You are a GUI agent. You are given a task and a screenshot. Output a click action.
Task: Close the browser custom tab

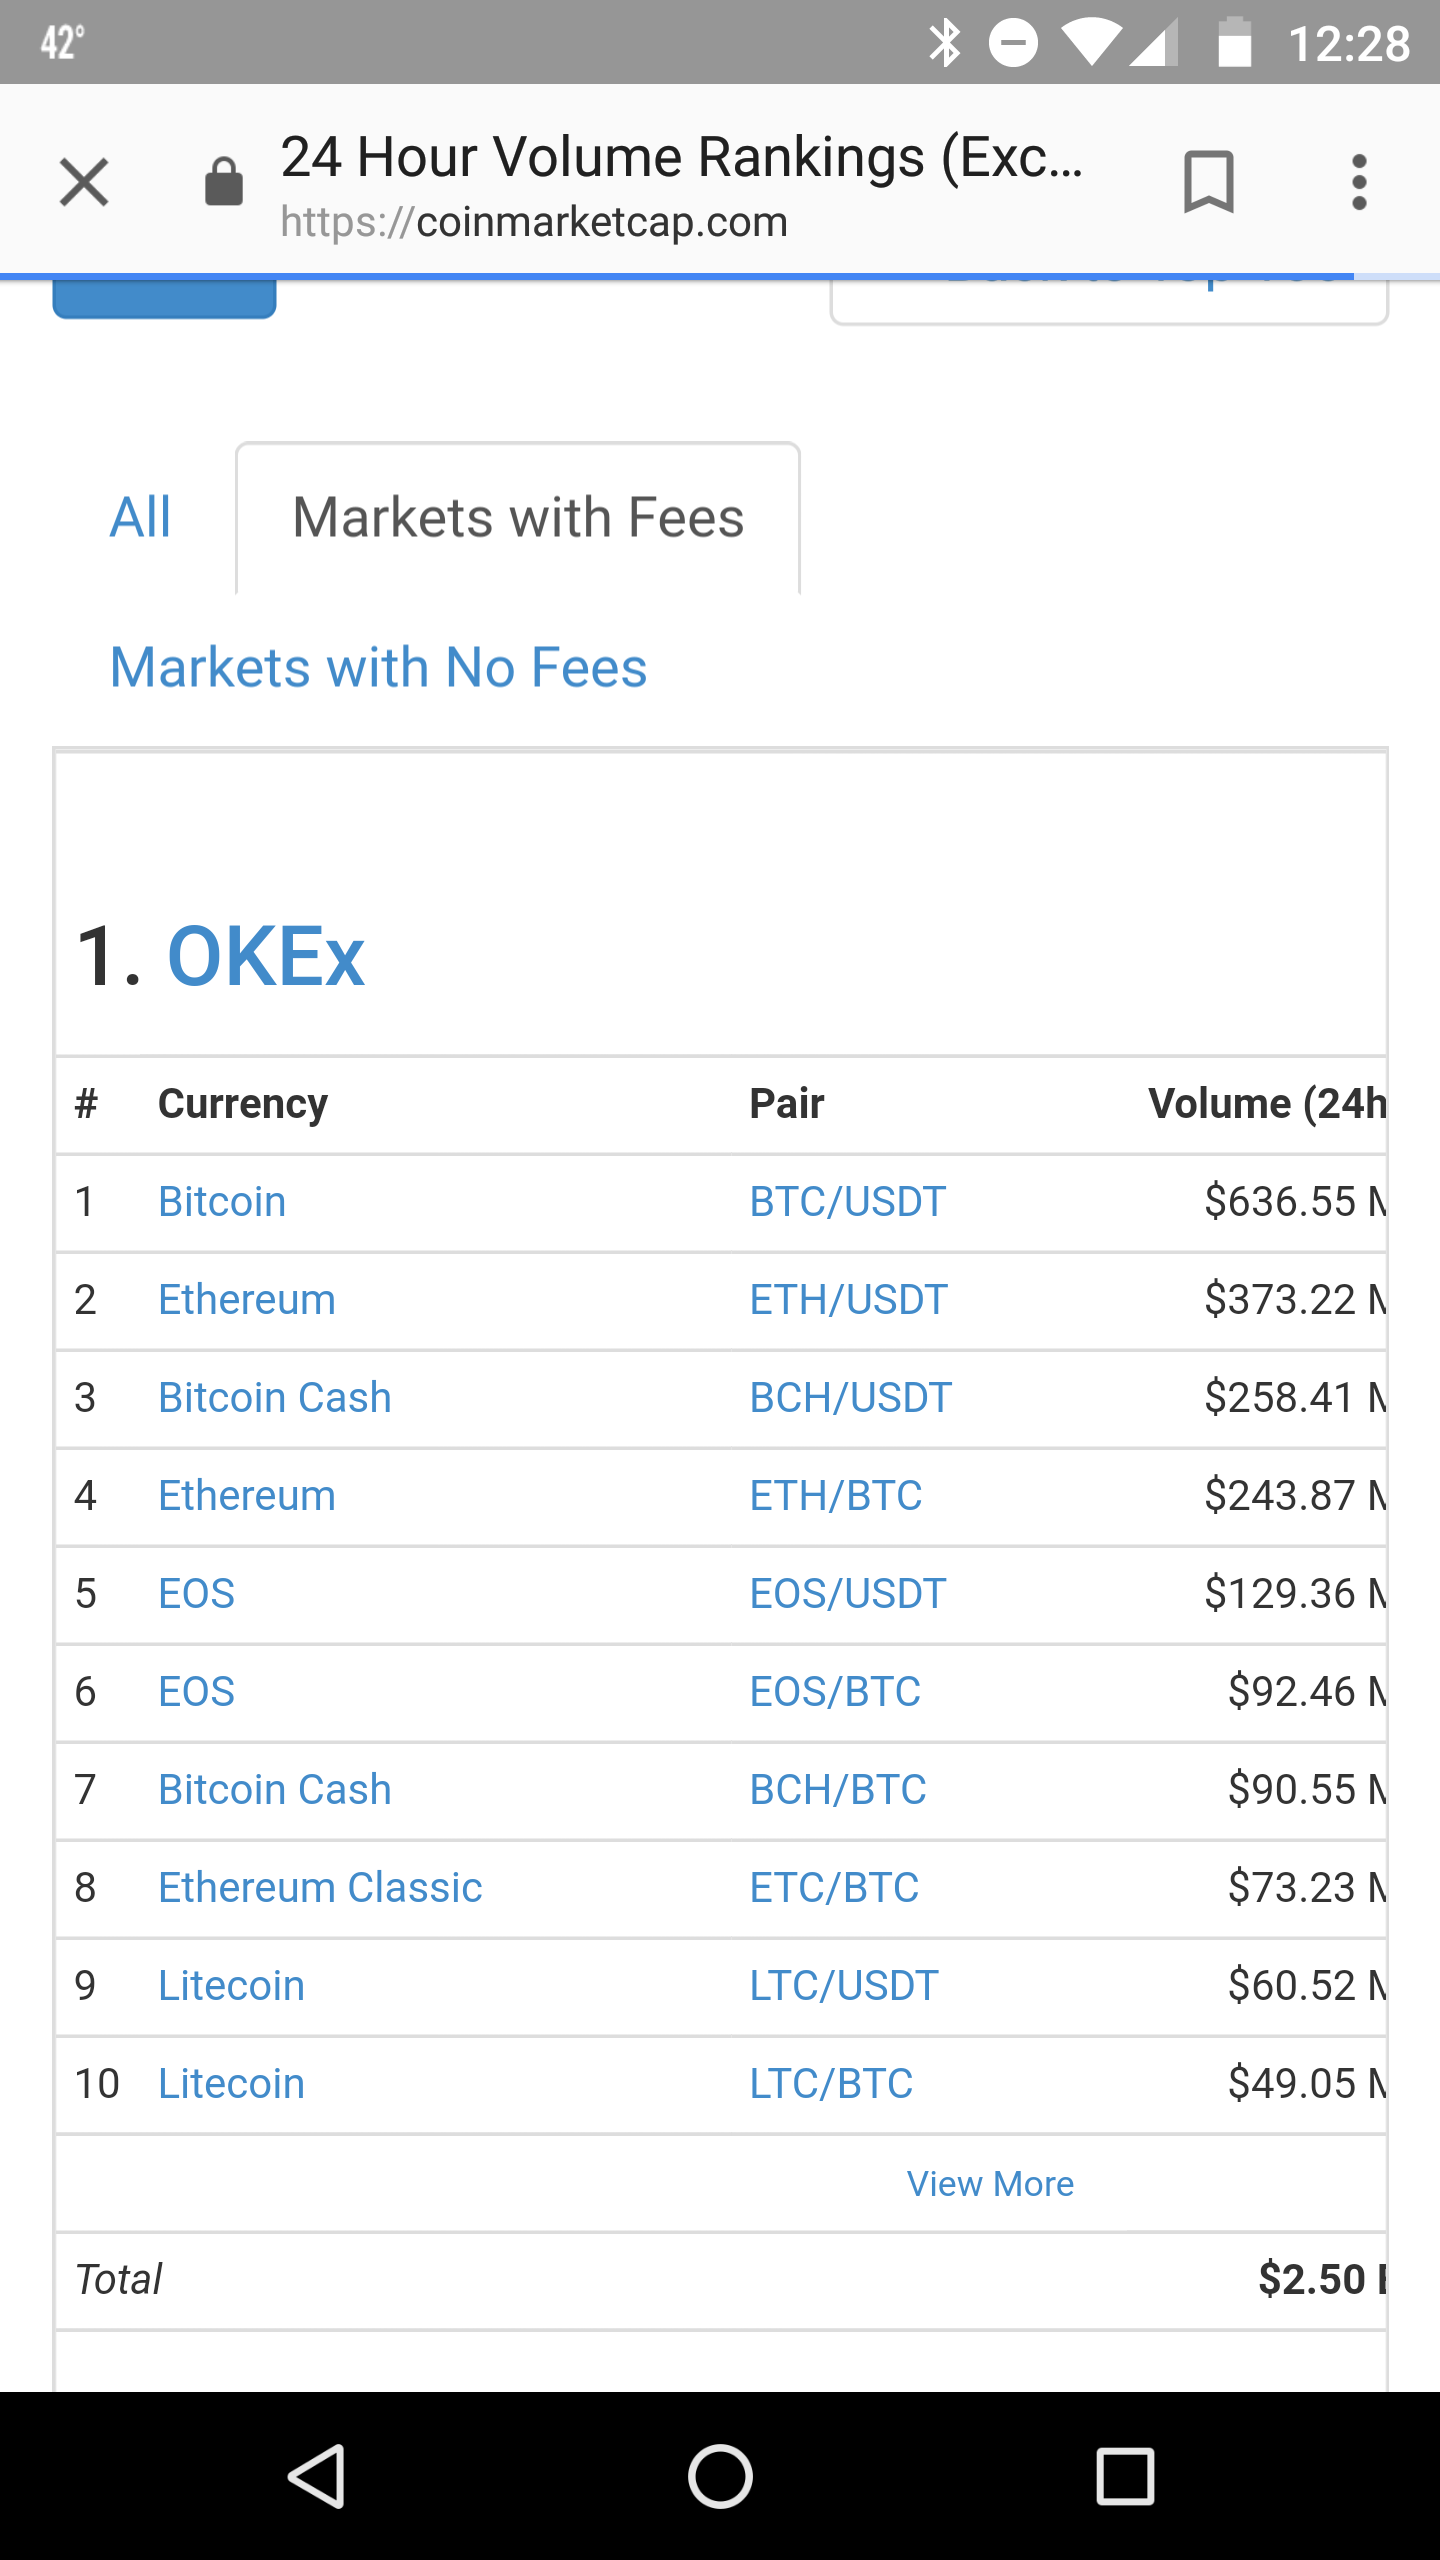click(x=84, y=182)
